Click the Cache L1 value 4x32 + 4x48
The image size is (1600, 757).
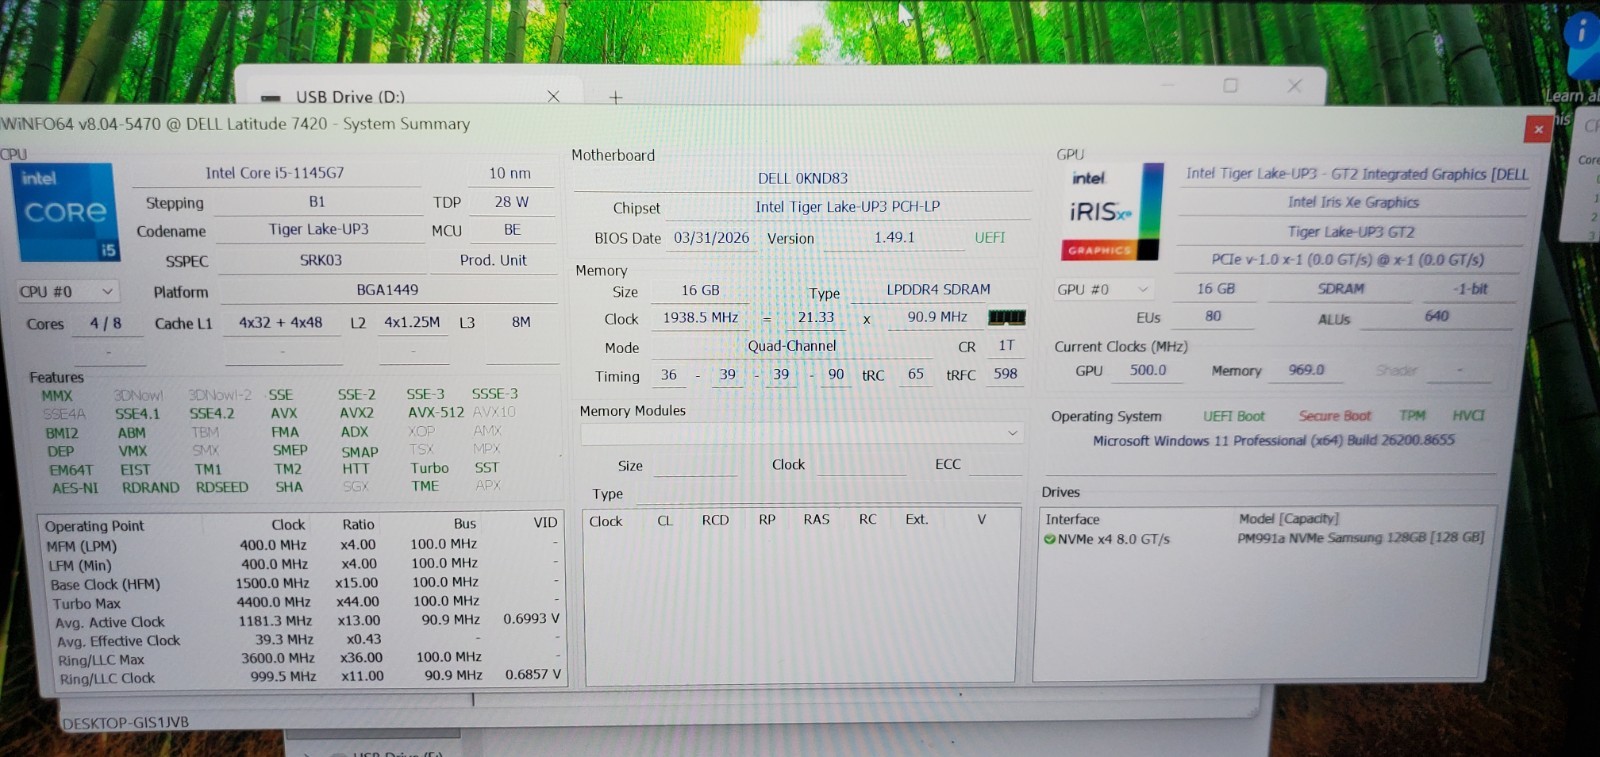pyautogui.click(x=281, y=322)
